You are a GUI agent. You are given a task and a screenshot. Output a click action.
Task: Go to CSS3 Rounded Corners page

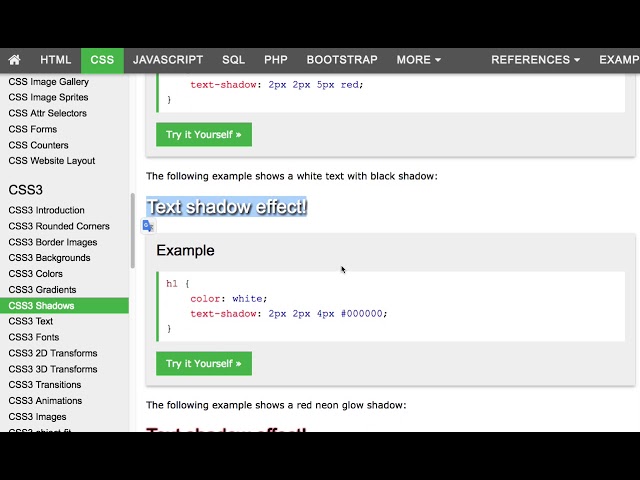click(x=59, y=226)
